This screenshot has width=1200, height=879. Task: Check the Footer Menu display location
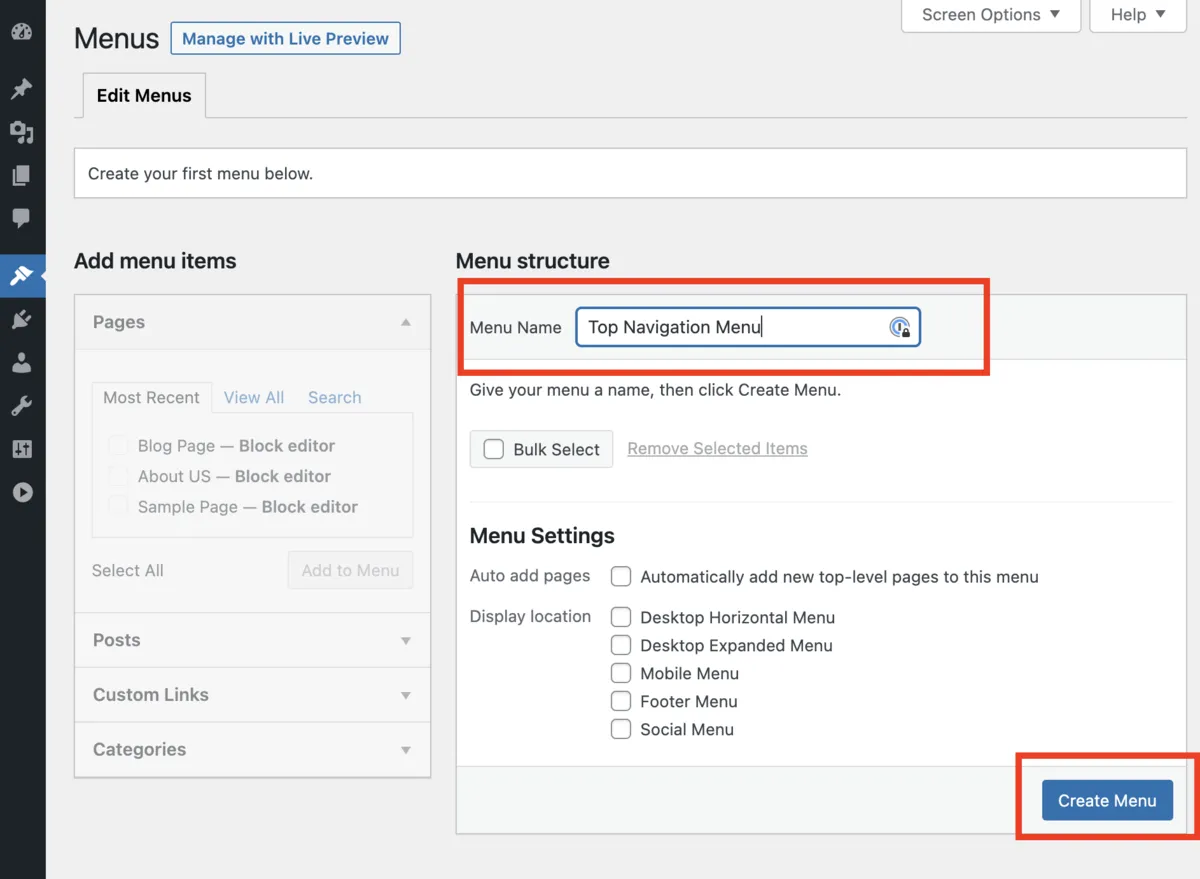(621, 701)
